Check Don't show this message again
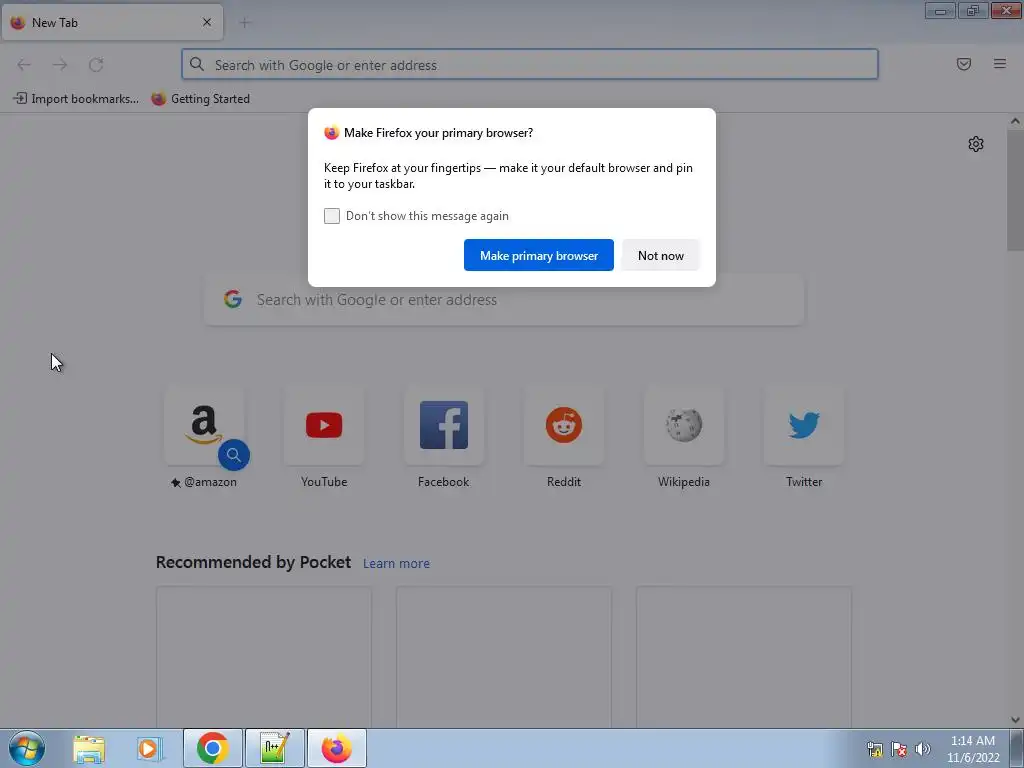The image size is (1024, 768). 332,216
